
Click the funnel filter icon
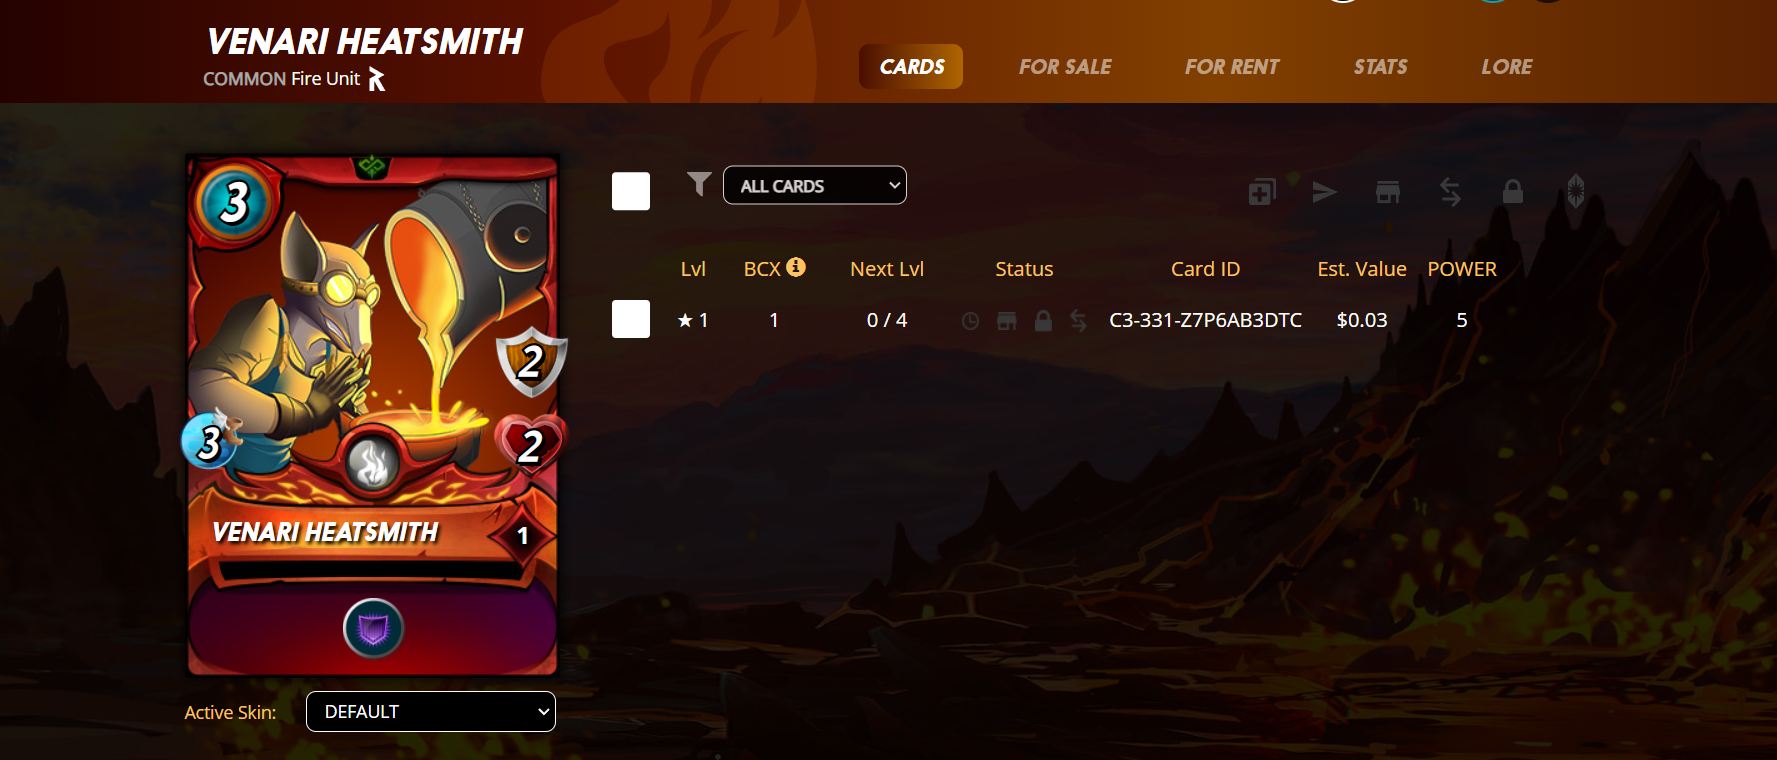pyautogui.click(x=699, y=184)
